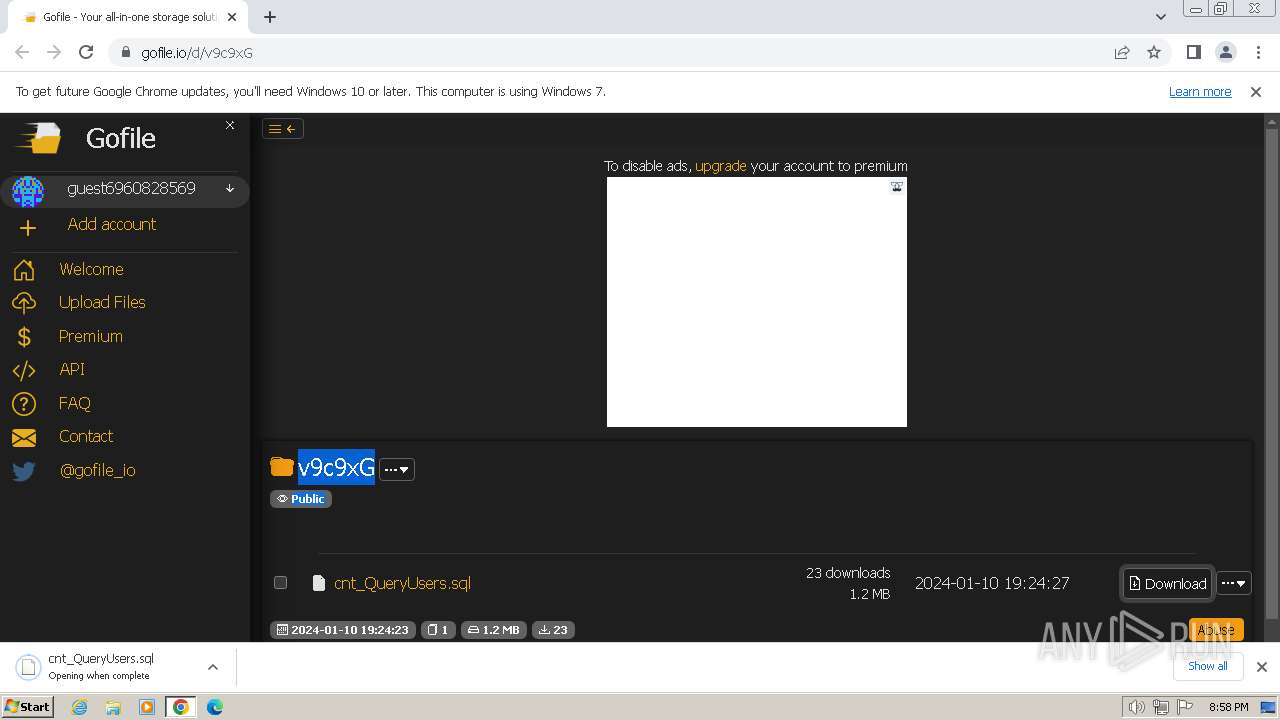Click the taskbar clock showing 8:58 PM
The width and height of the screenshot is (1280, 720).
coord(1228,707)
